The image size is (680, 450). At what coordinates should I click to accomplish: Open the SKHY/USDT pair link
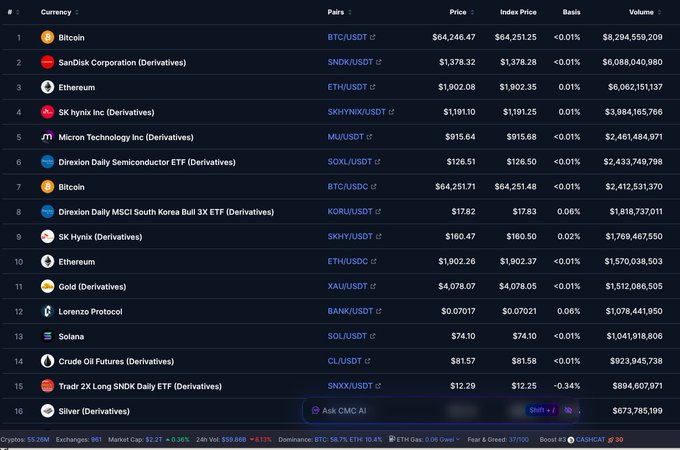[x=350, y=236]
